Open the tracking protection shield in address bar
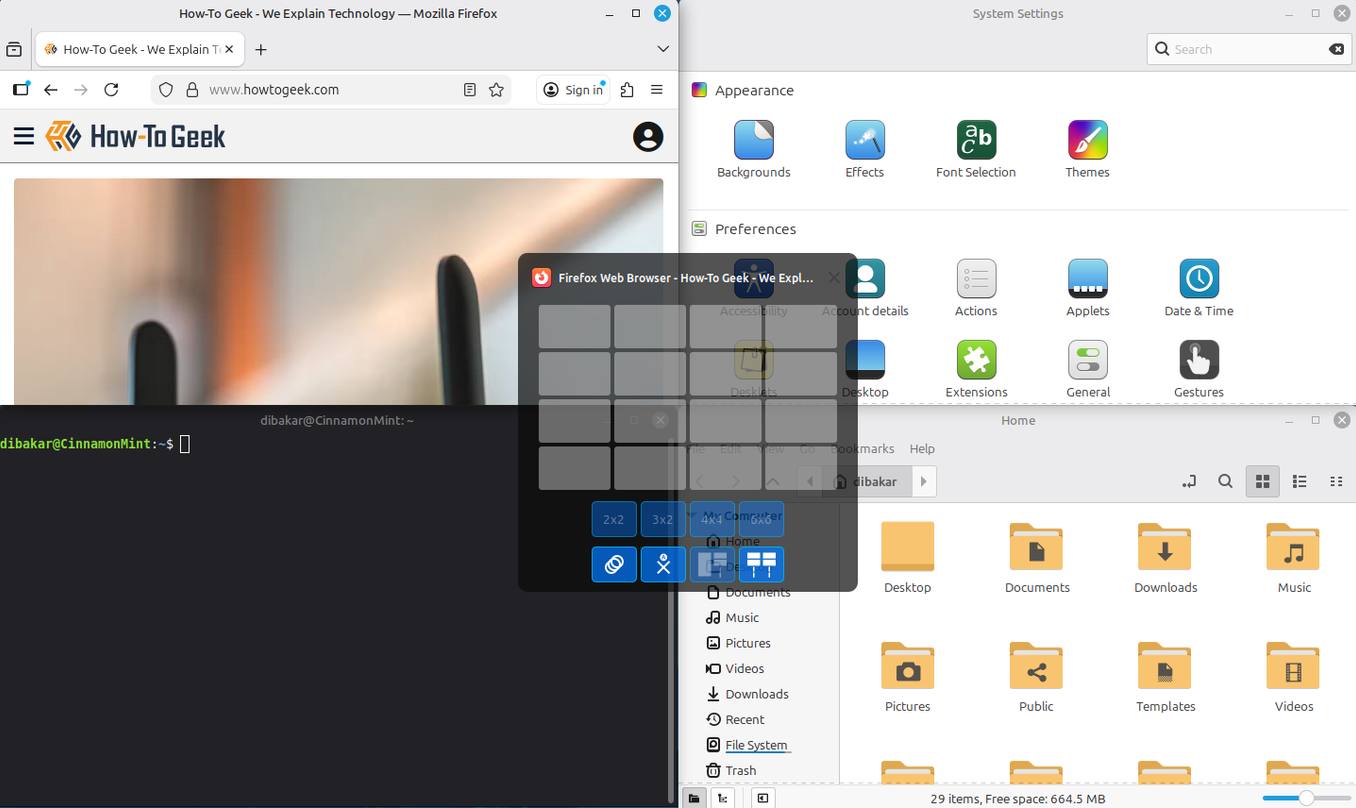The height and width of the screenshot is (808, 1356). click(167, 90)
